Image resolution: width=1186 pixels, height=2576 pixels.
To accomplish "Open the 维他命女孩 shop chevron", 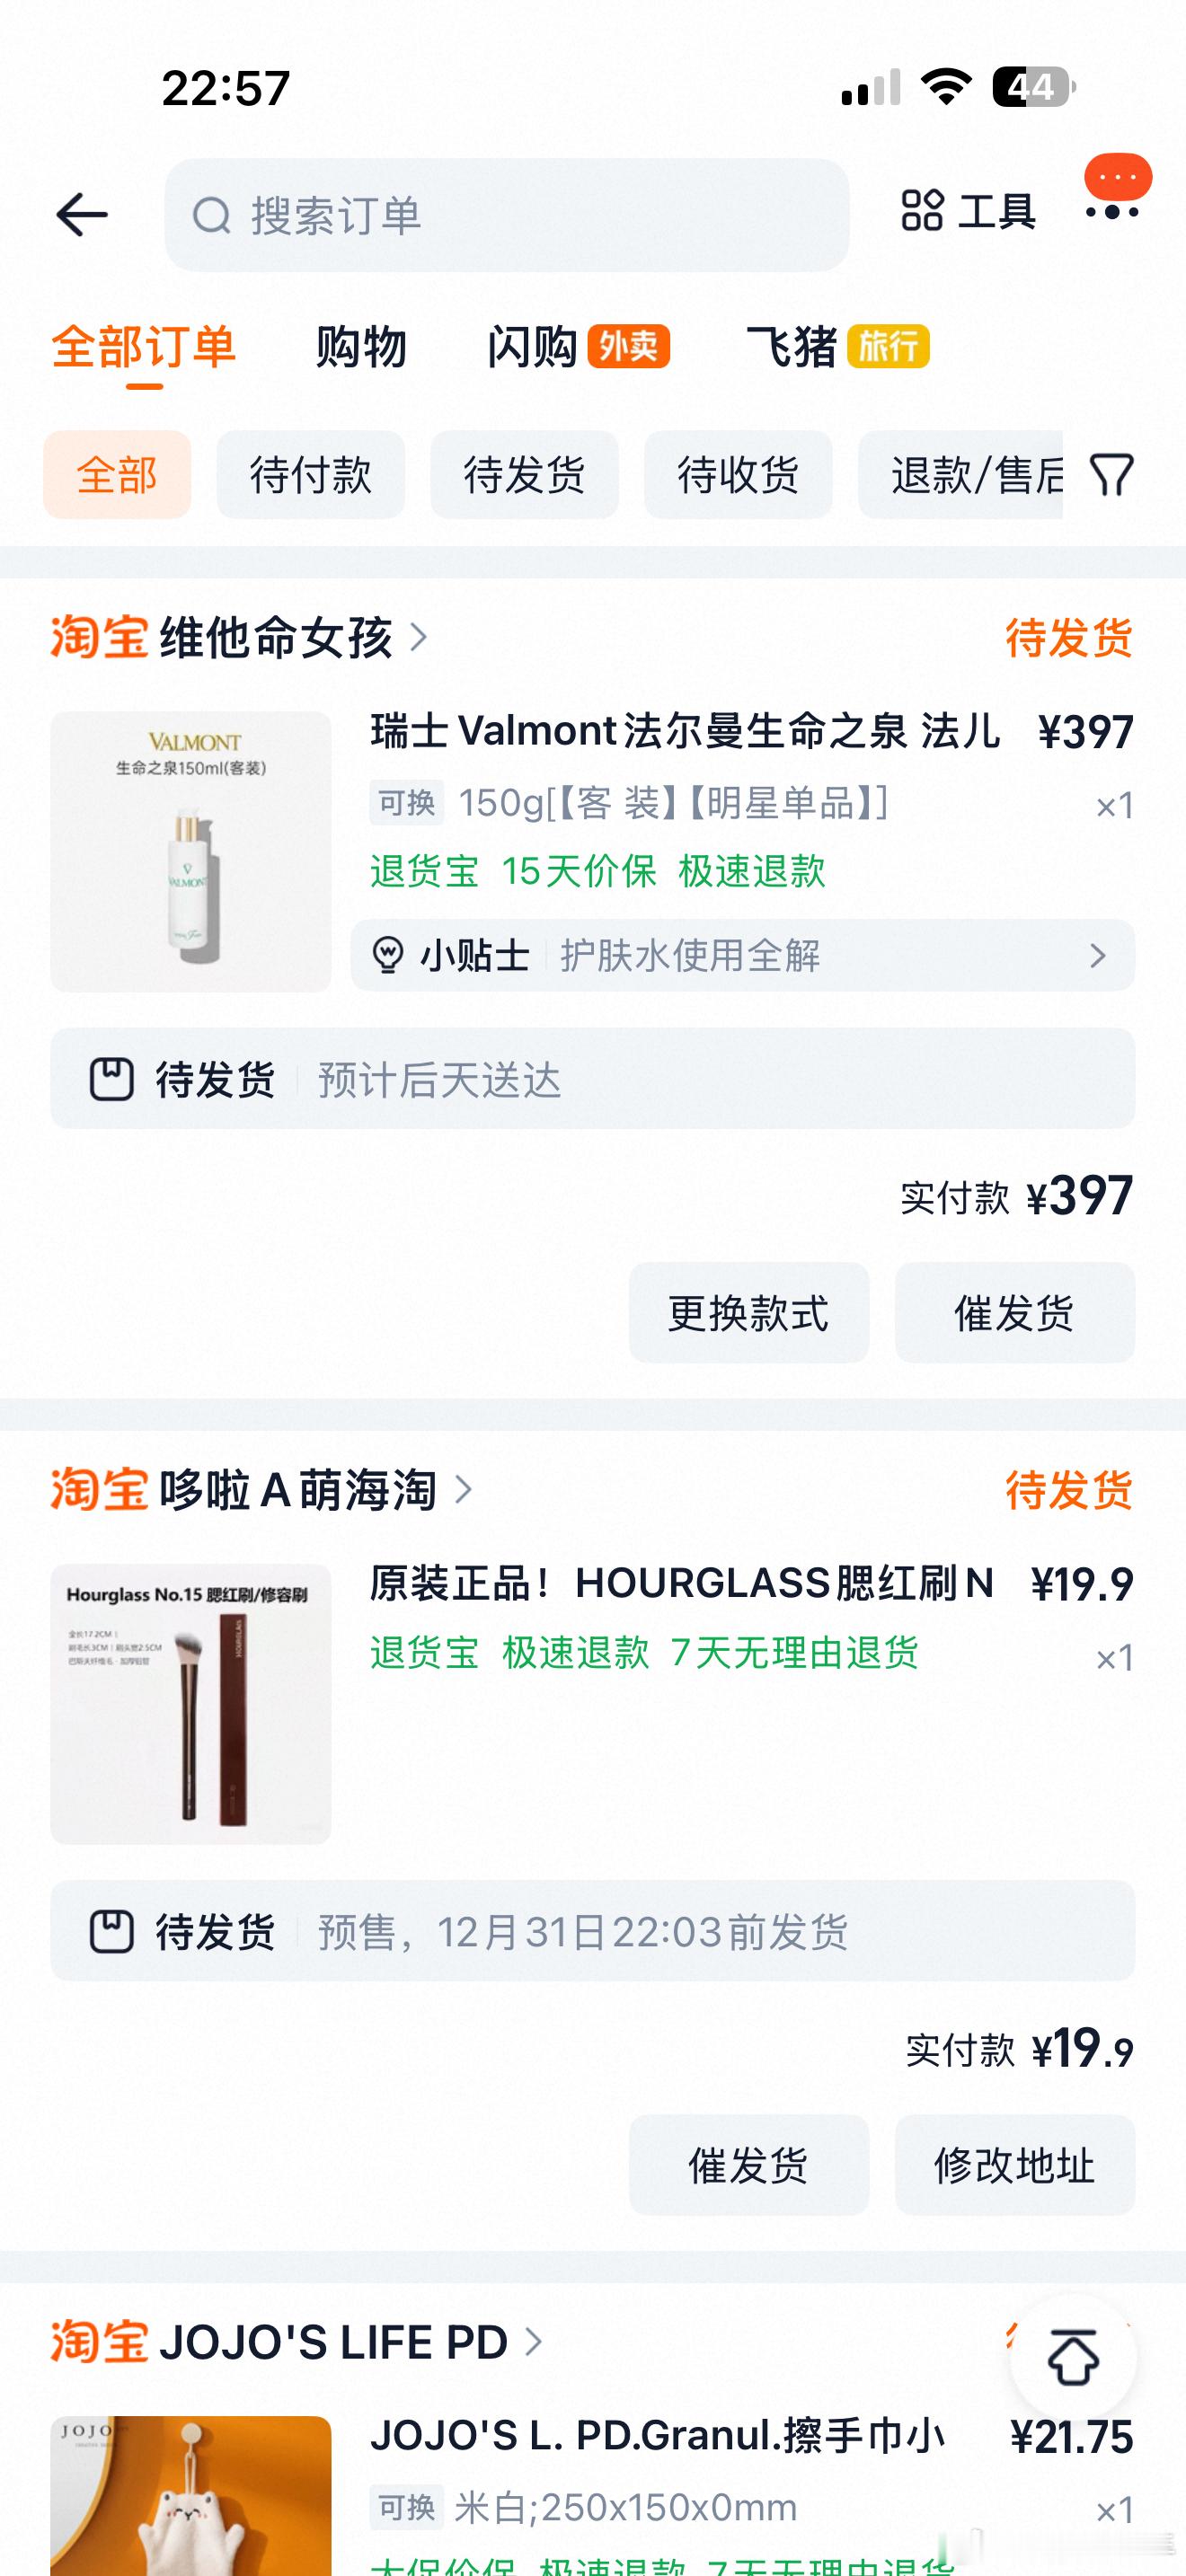I will 419,637.
